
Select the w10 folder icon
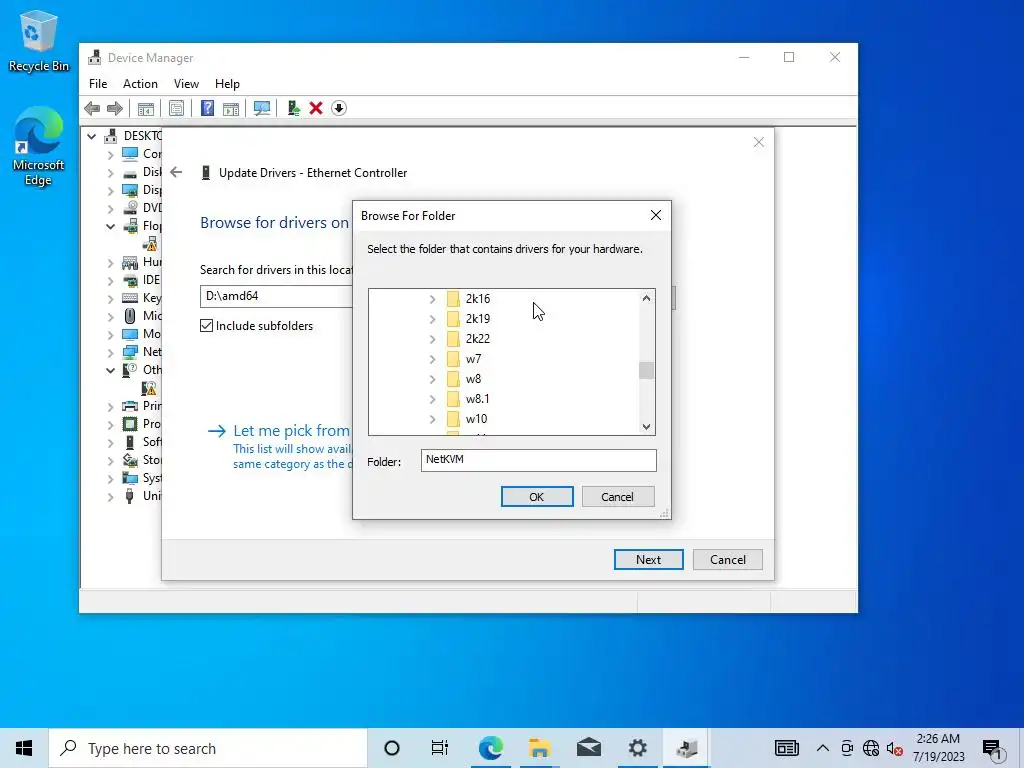(x=453, y=419)
